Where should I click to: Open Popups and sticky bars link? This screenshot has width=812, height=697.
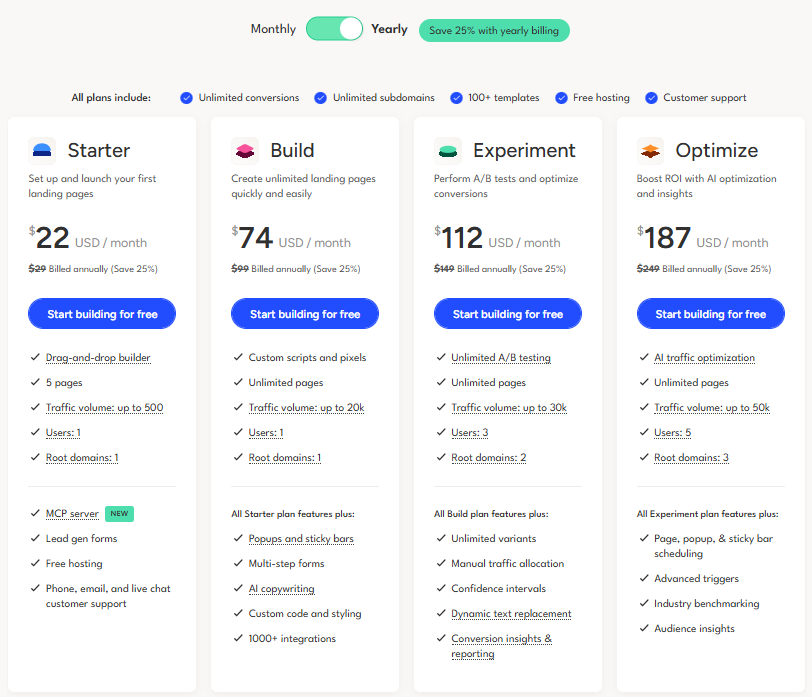tap(301, 539)
